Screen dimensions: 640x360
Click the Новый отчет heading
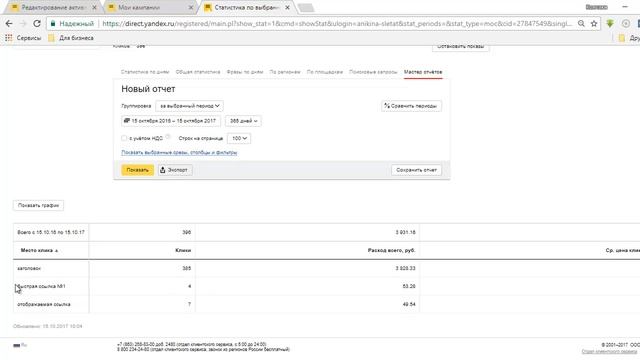(x=148, y=89)
